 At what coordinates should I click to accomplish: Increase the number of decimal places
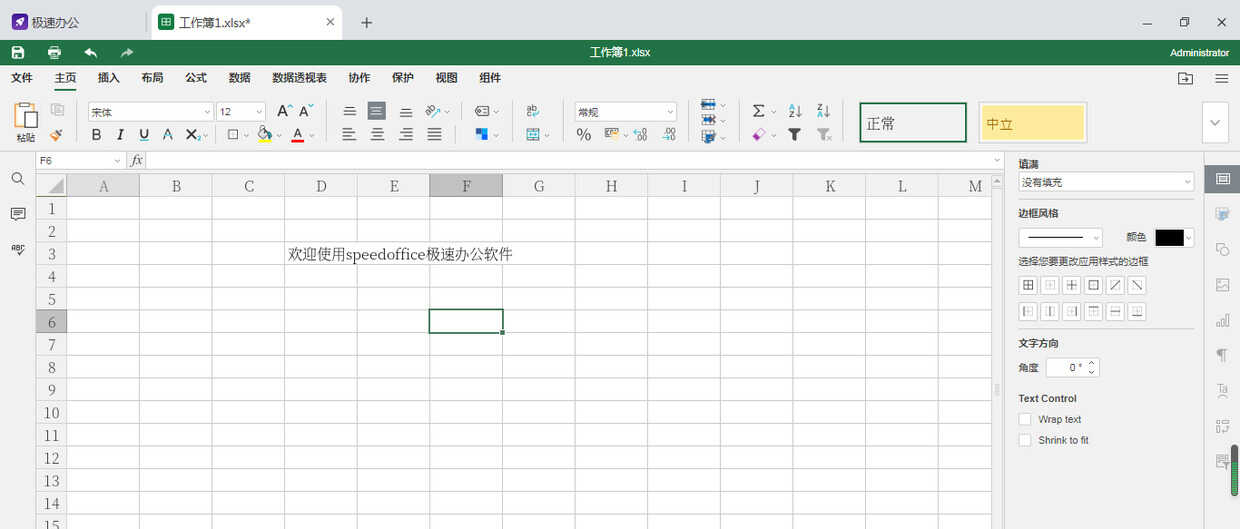(640, 134)
